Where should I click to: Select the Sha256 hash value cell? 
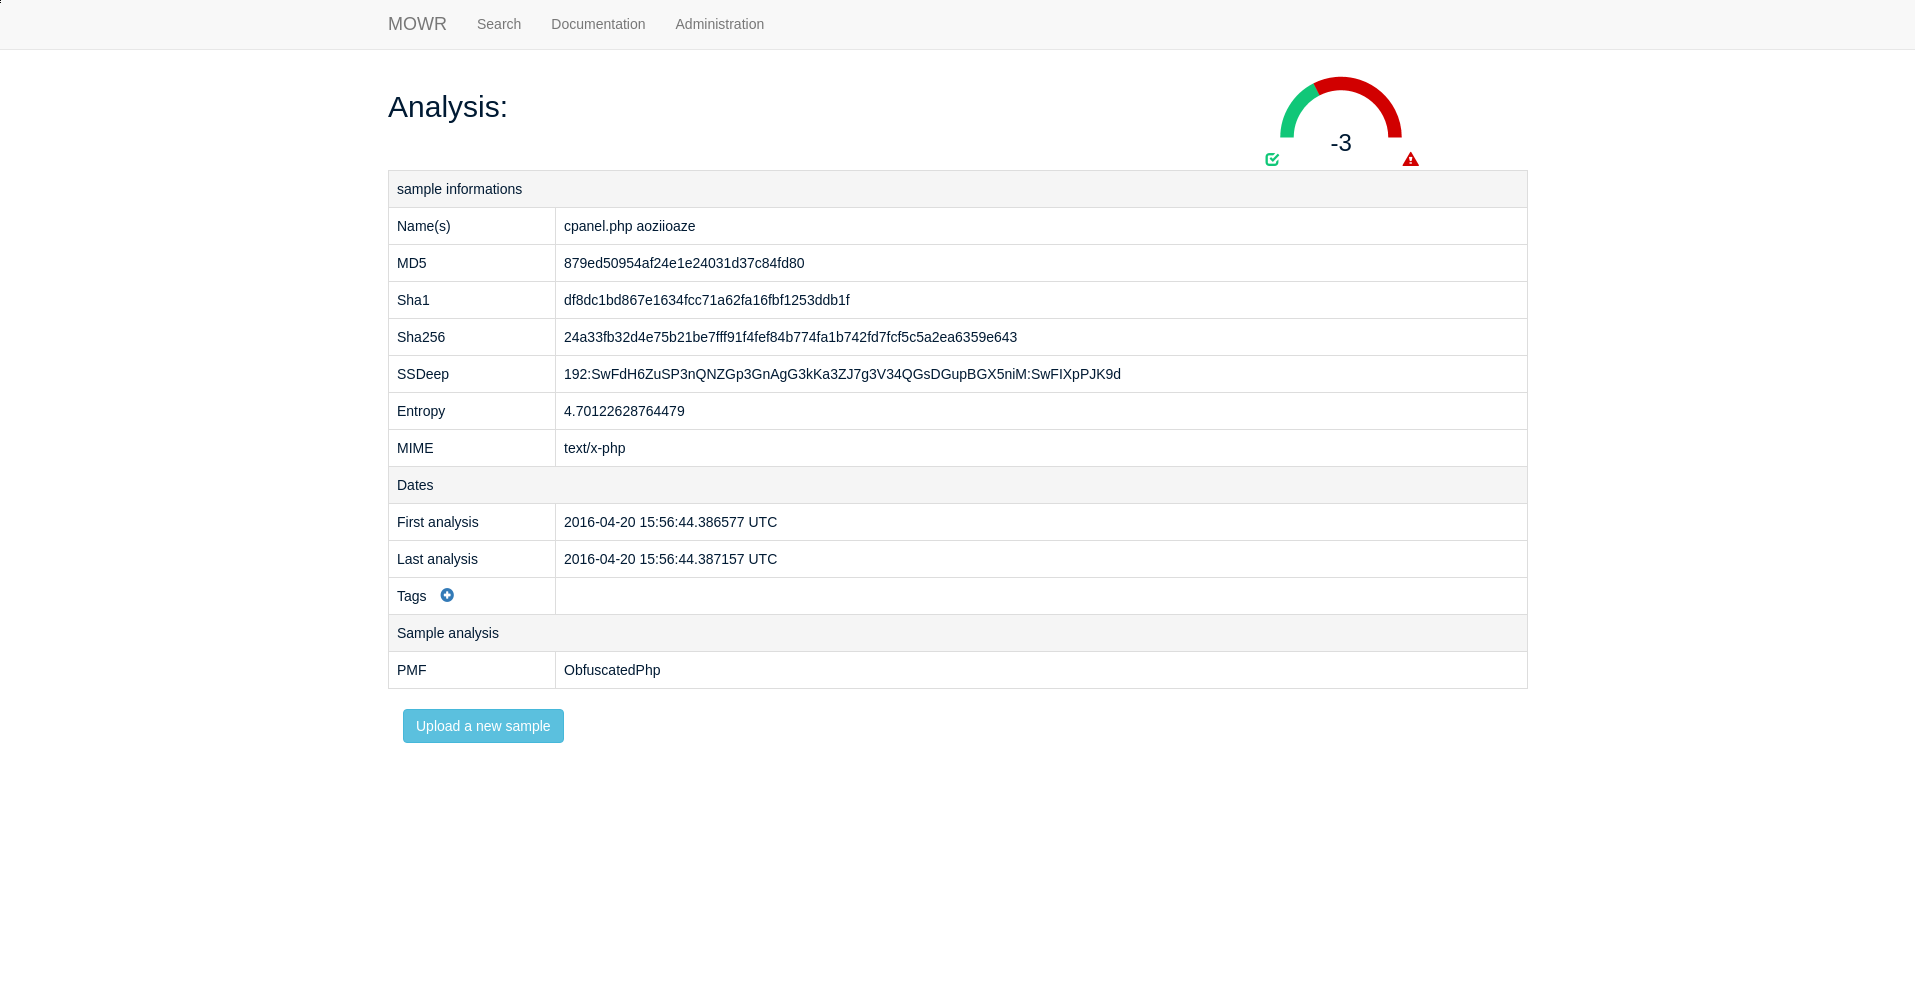click(790, 337)
